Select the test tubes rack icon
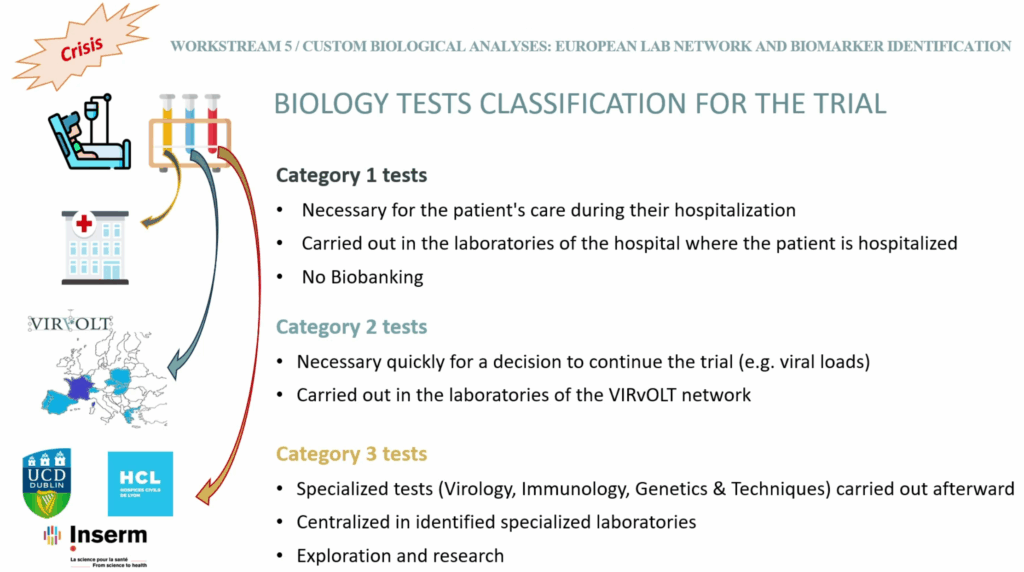 (x=190, y=130)
